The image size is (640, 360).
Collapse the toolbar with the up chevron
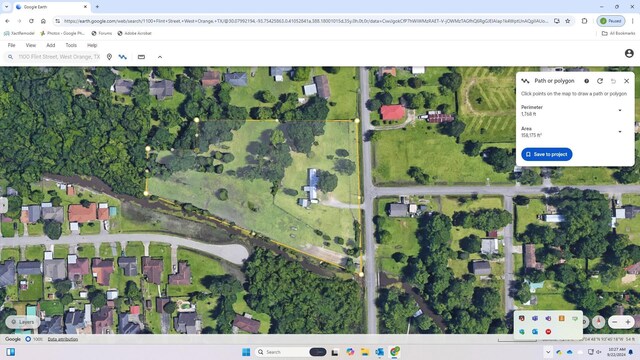pos(160,57)
